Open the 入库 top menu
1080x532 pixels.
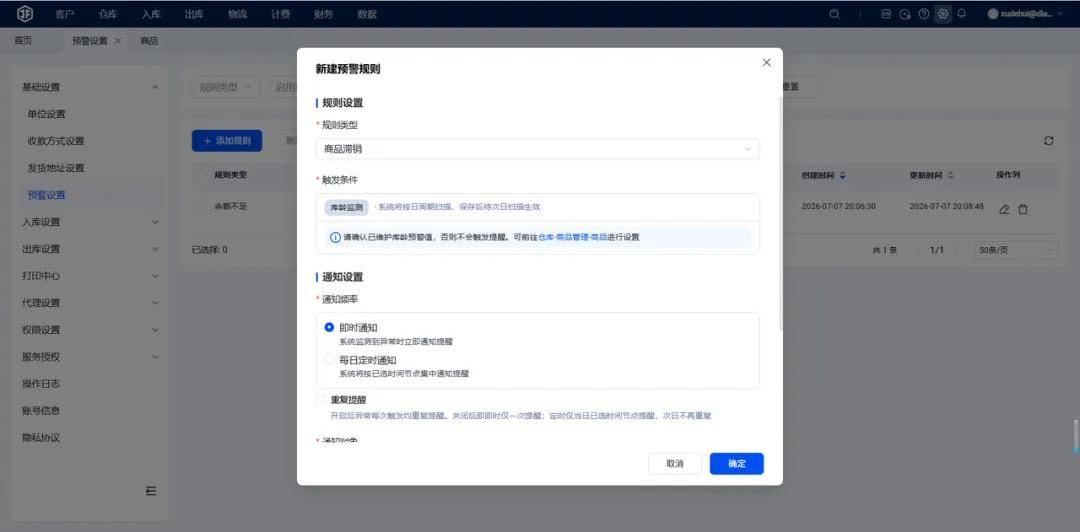point(151,14)
